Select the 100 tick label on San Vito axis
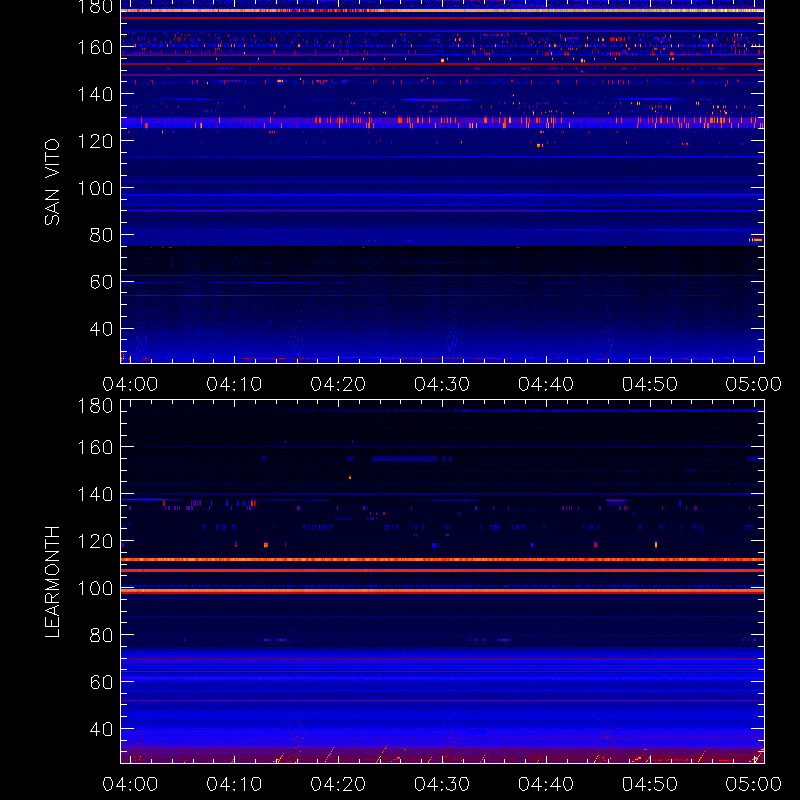This screenshot has width=800, height=800. (95, 188)
